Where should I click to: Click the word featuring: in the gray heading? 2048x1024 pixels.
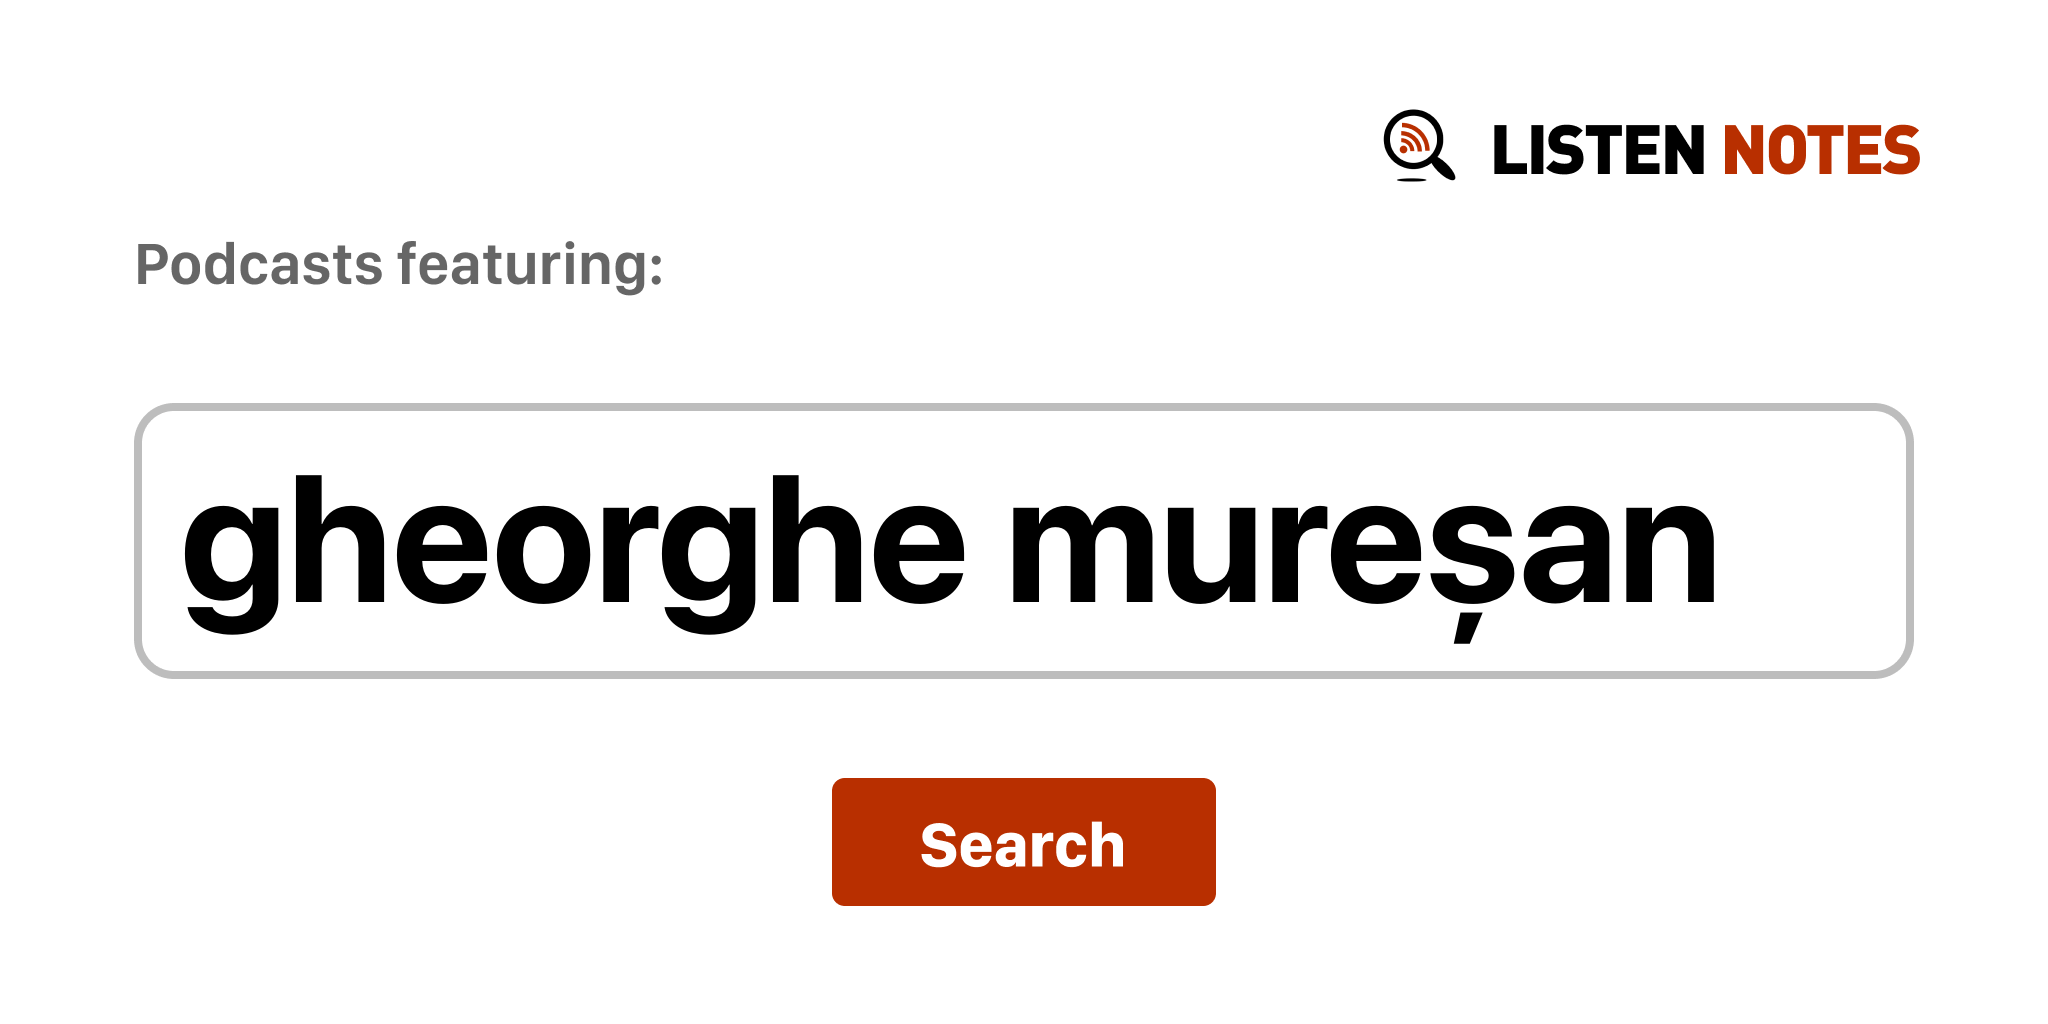pyautogui.click(x=531, y=266)
